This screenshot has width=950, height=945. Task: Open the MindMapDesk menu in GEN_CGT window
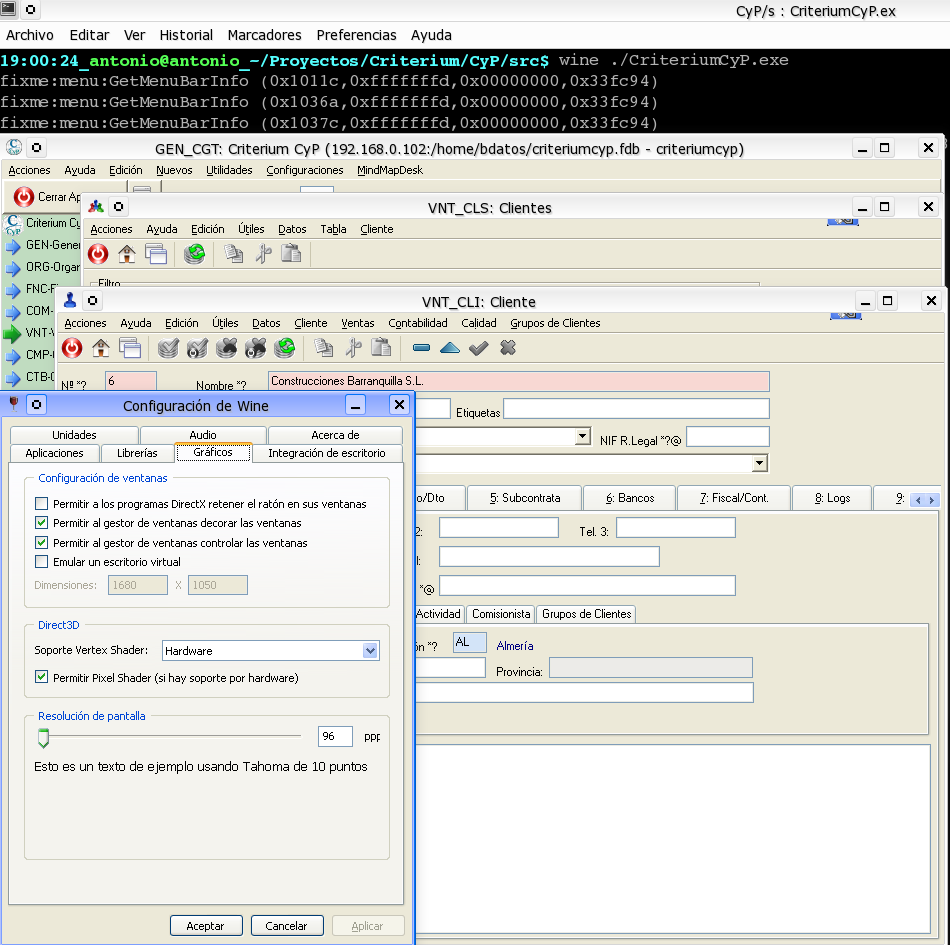pos(390,170)
